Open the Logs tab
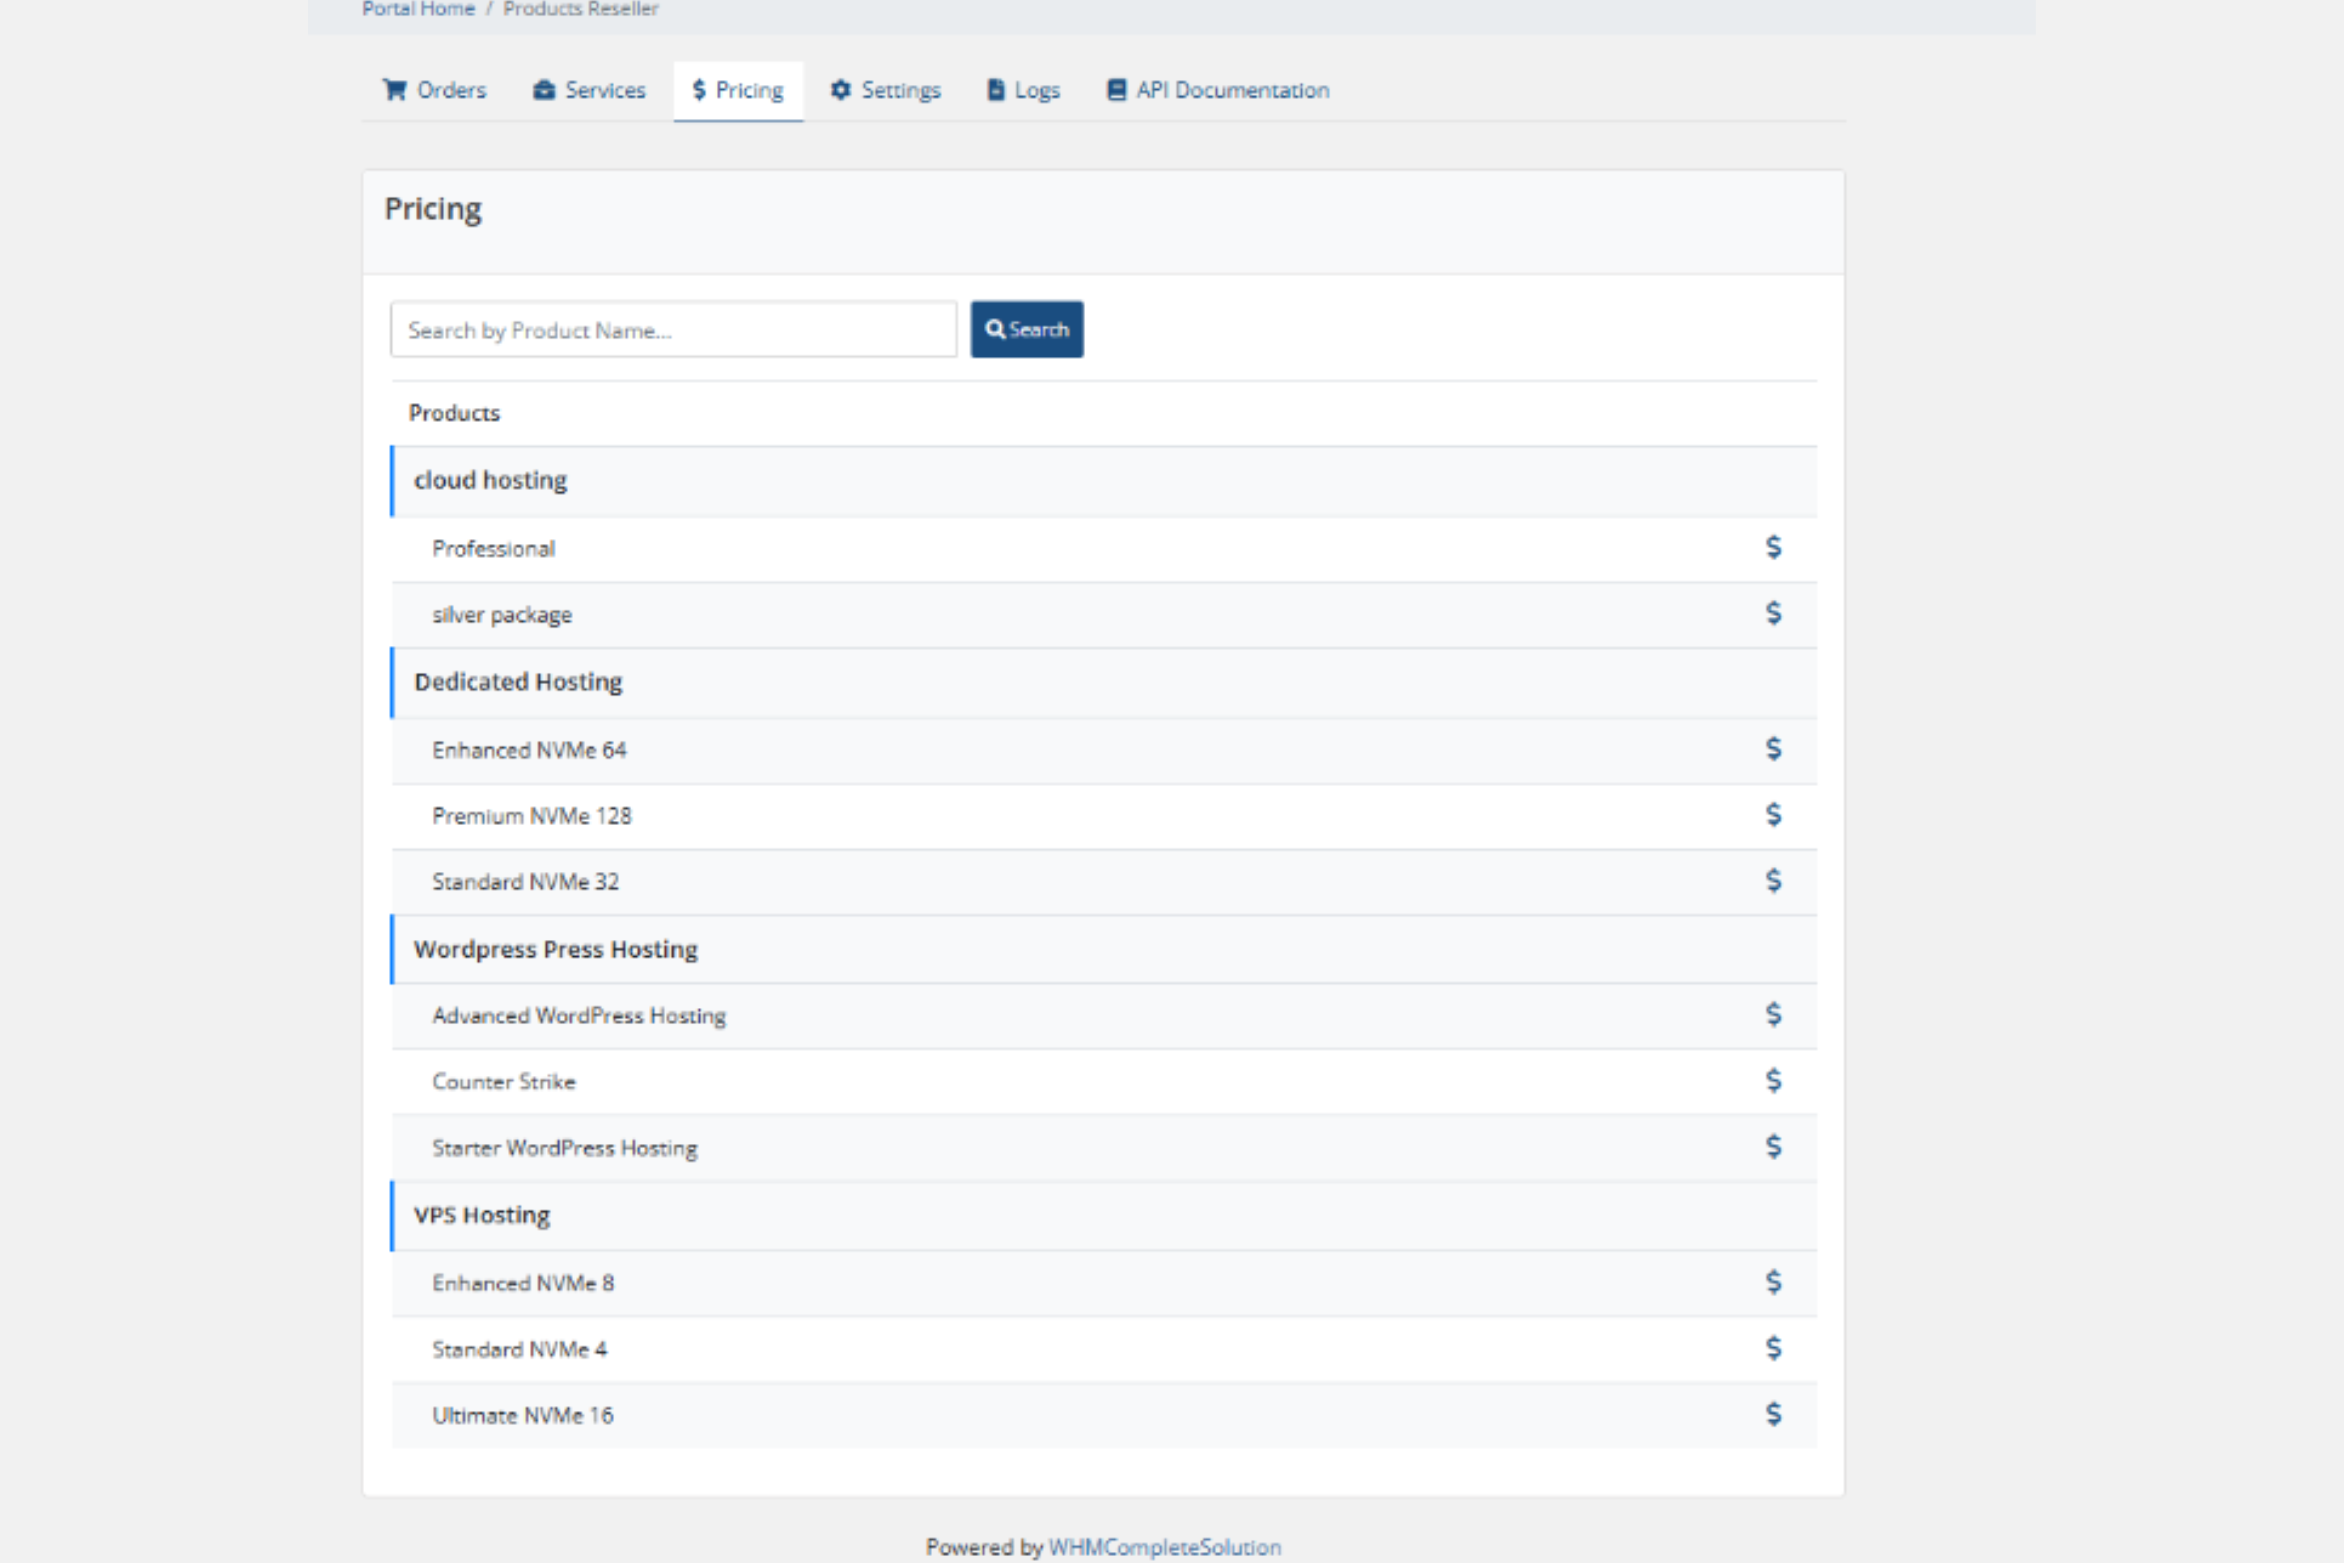 tap(1023, 90)
